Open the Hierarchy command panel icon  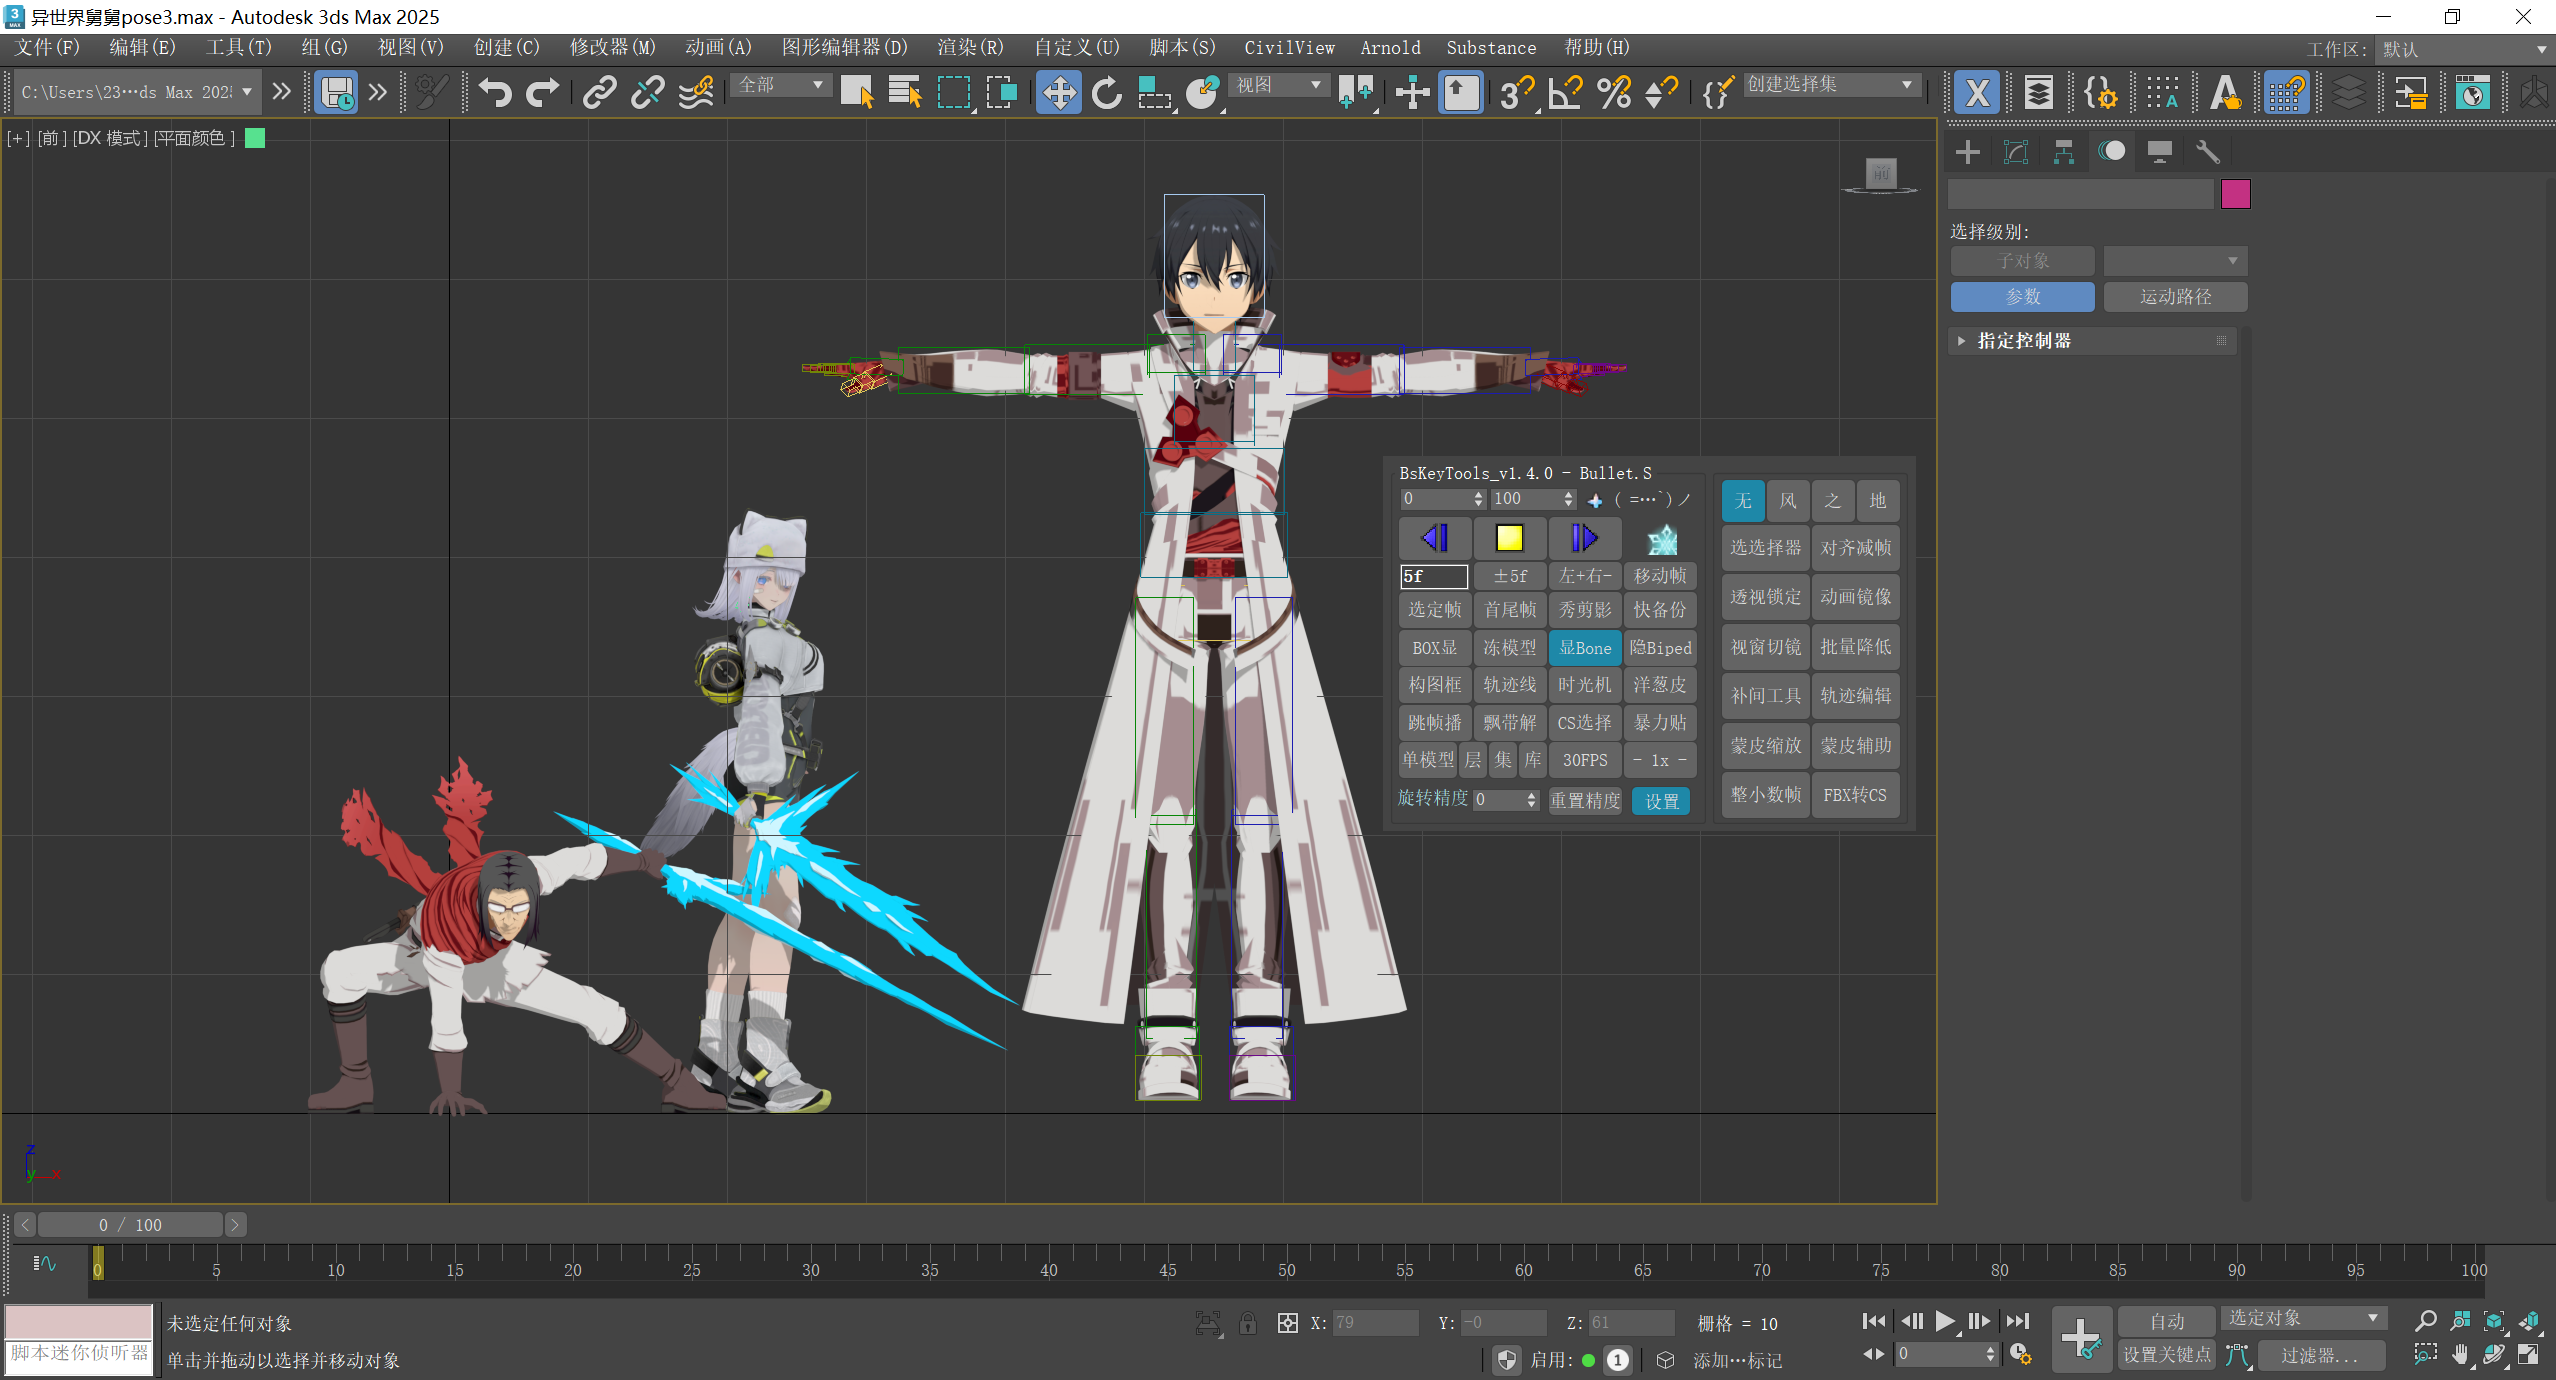pos(2063,152)
